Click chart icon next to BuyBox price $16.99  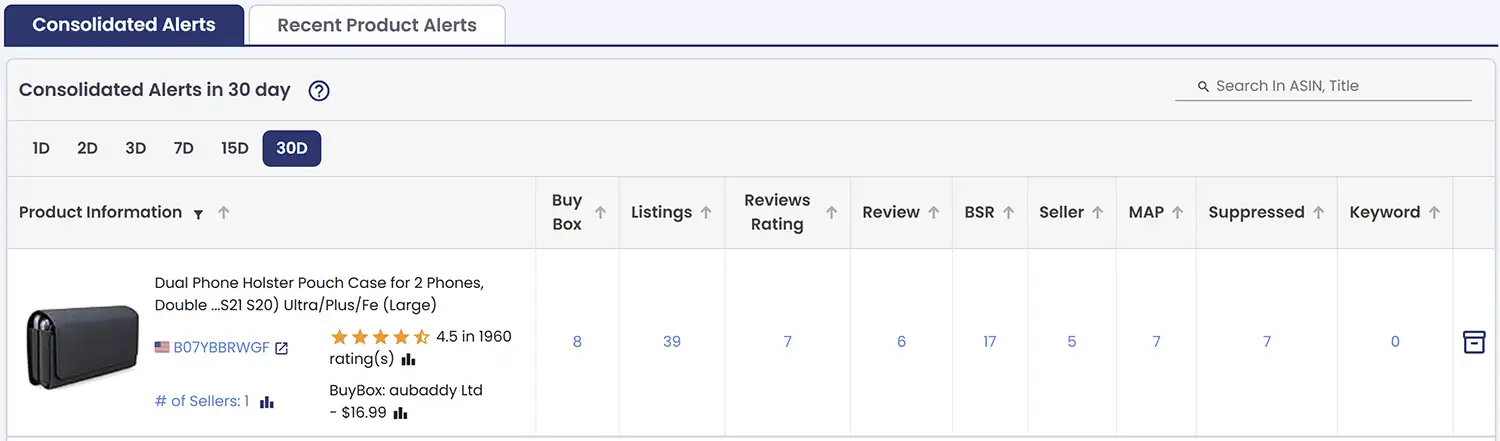coord(401,413)
